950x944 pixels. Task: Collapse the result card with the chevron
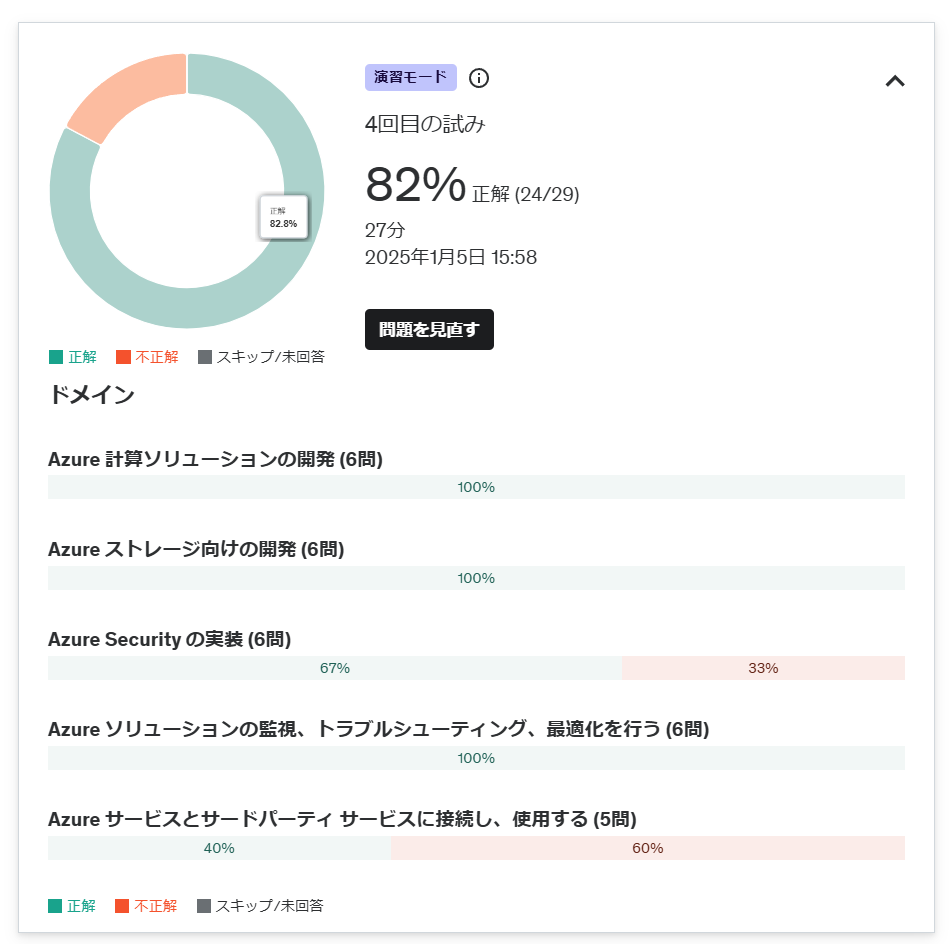(895, 81)
